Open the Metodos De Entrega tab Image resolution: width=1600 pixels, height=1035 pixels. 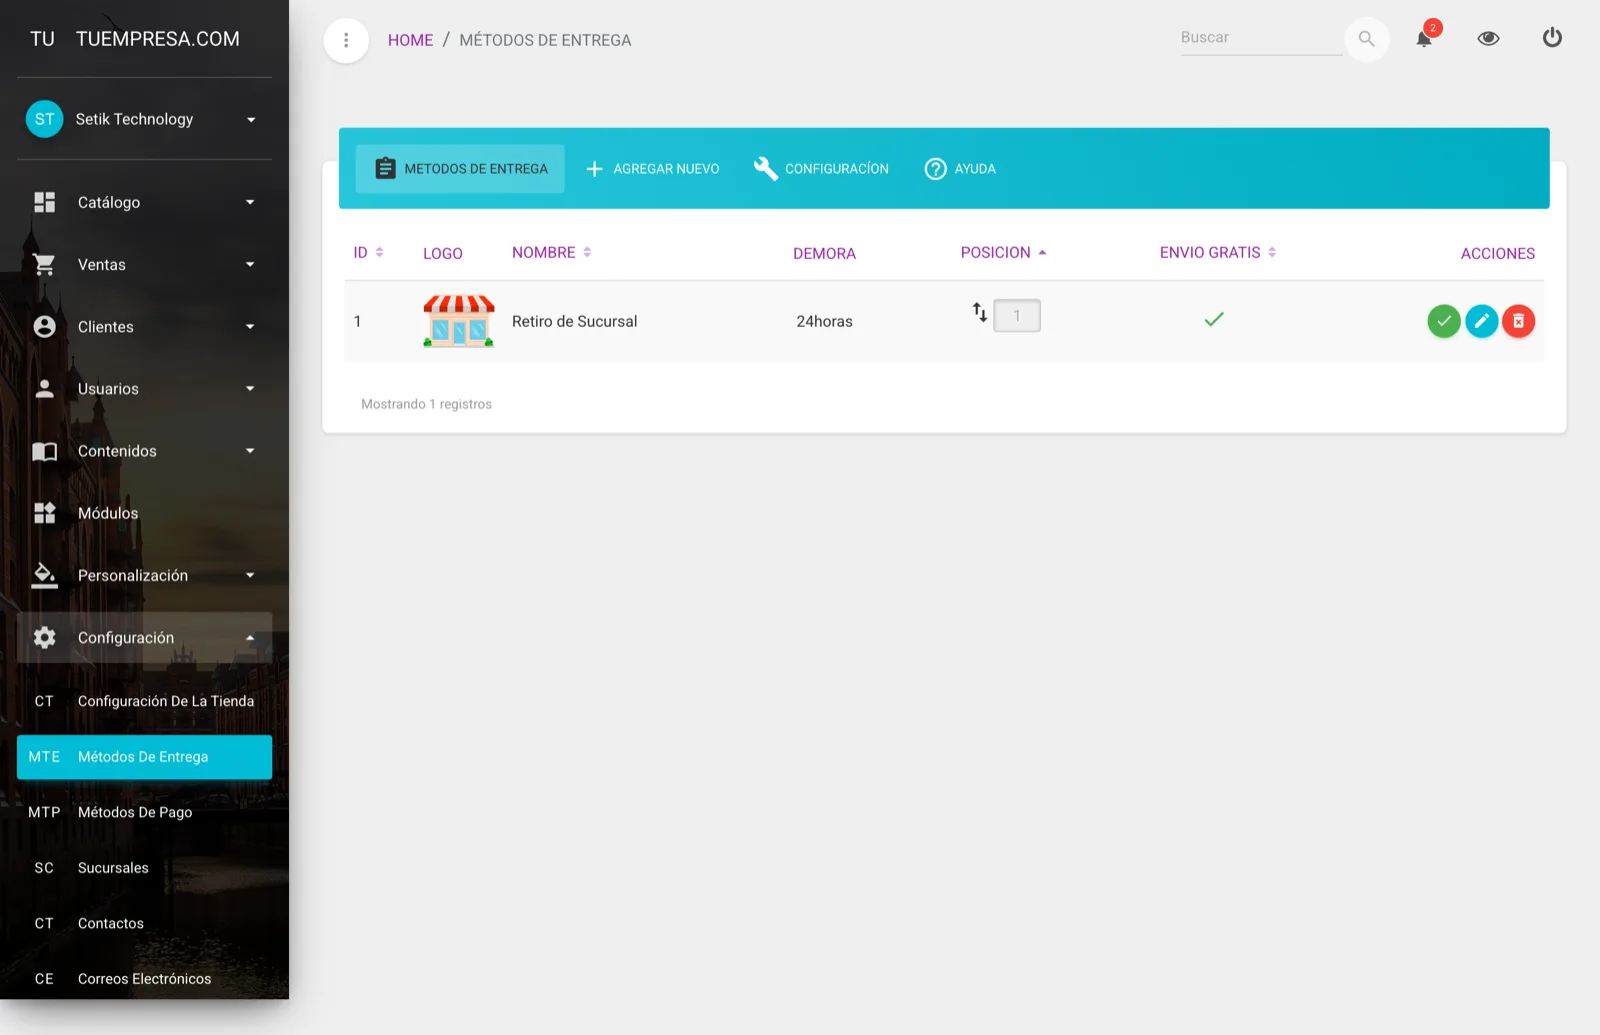460,169
